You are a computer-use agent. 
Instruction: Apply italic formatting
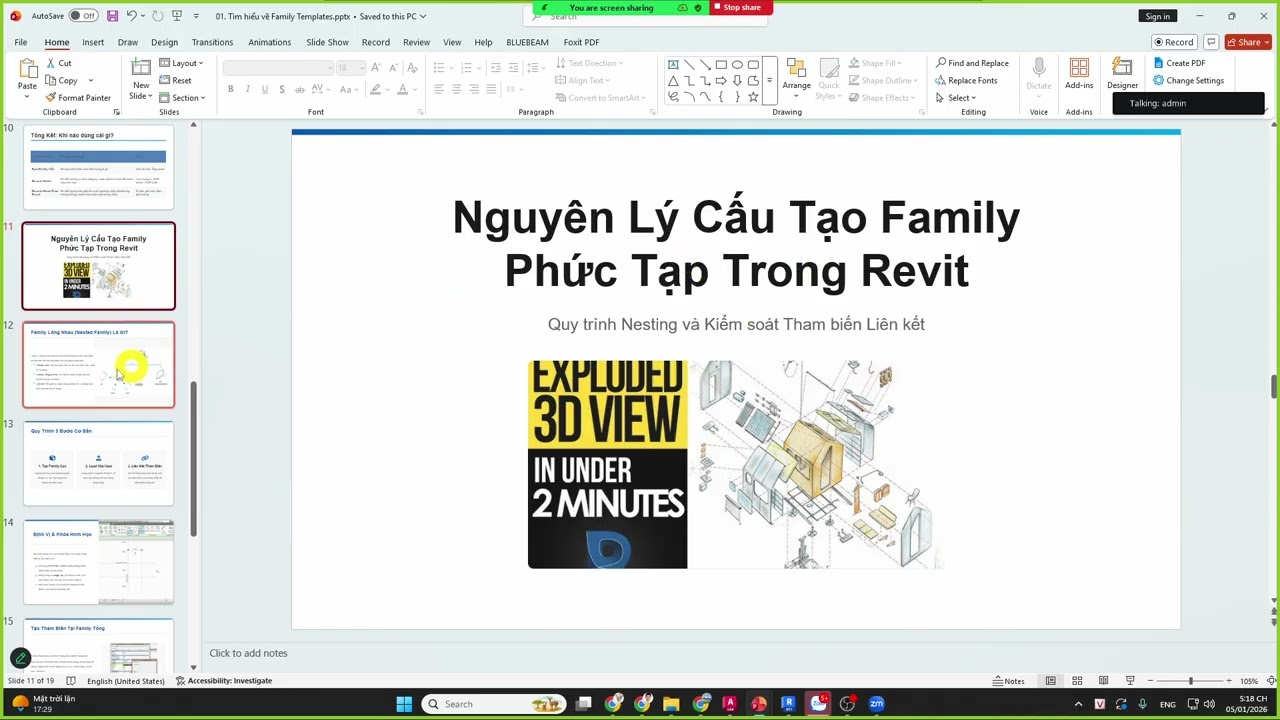[247, 89]
